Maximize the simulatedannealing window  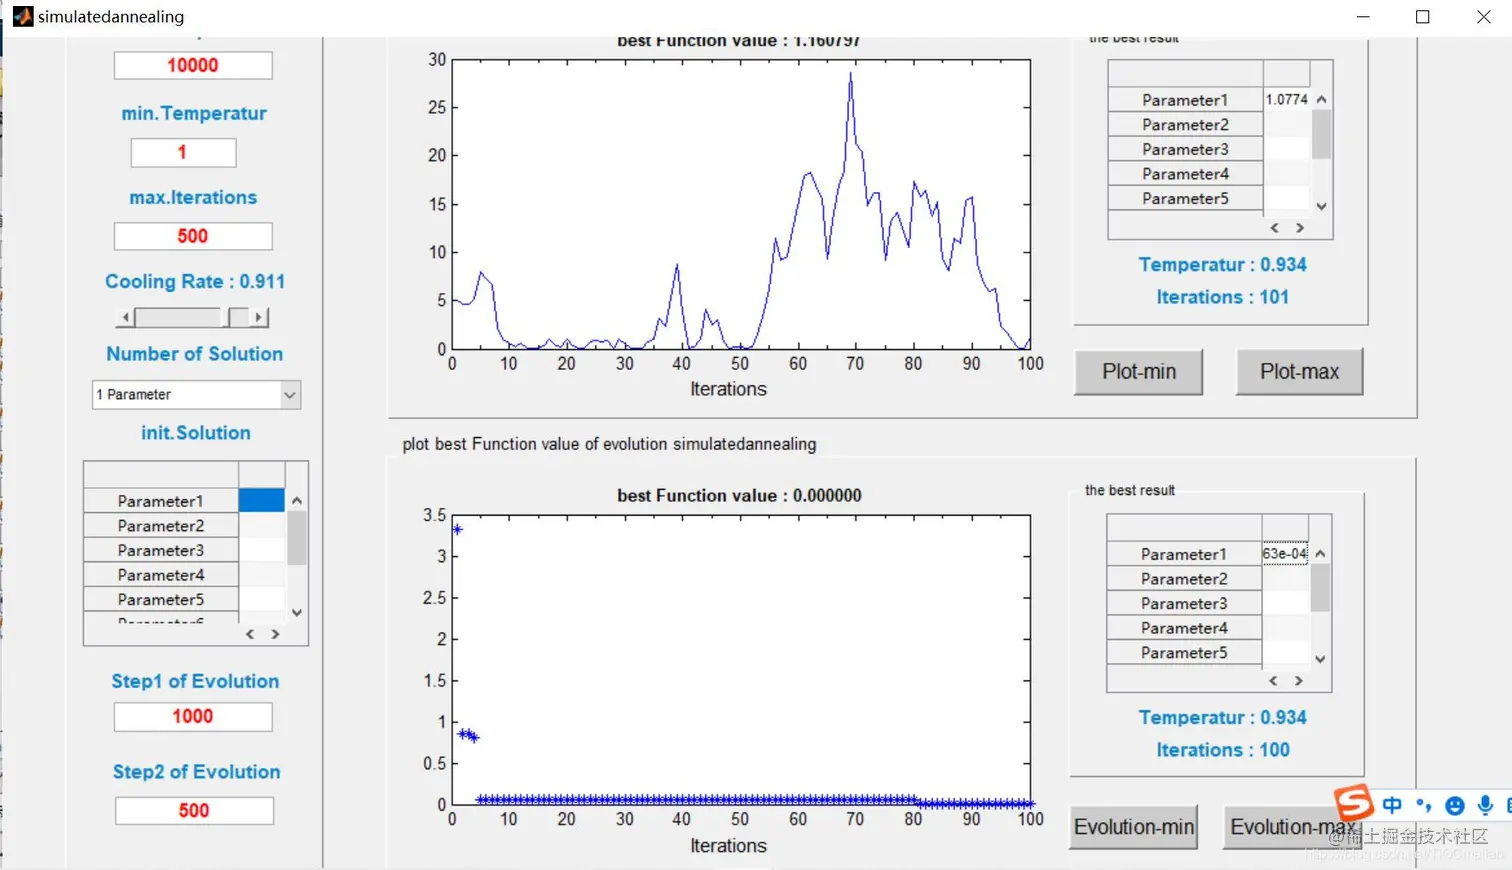(x=1423, y=17)
